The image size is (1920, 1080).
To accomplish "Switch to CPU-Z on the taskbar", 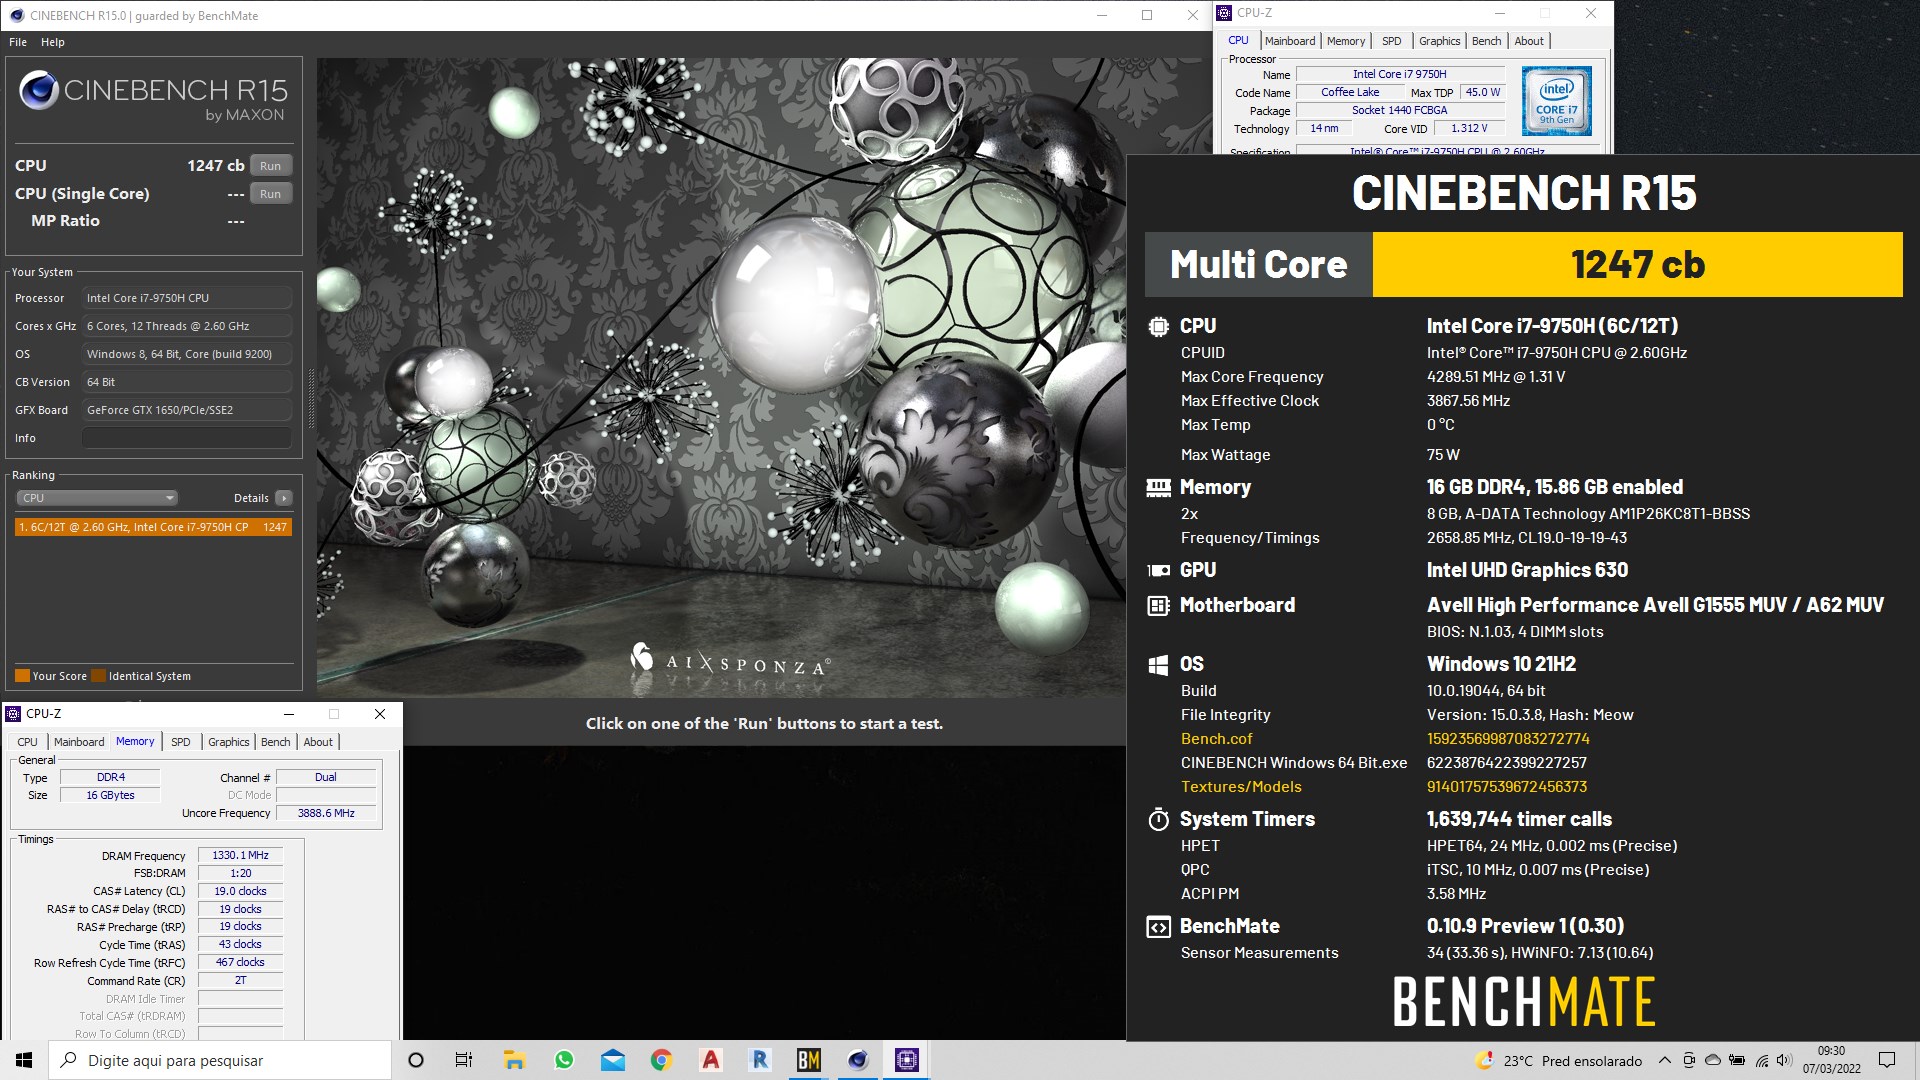I will coord(907,1060).
